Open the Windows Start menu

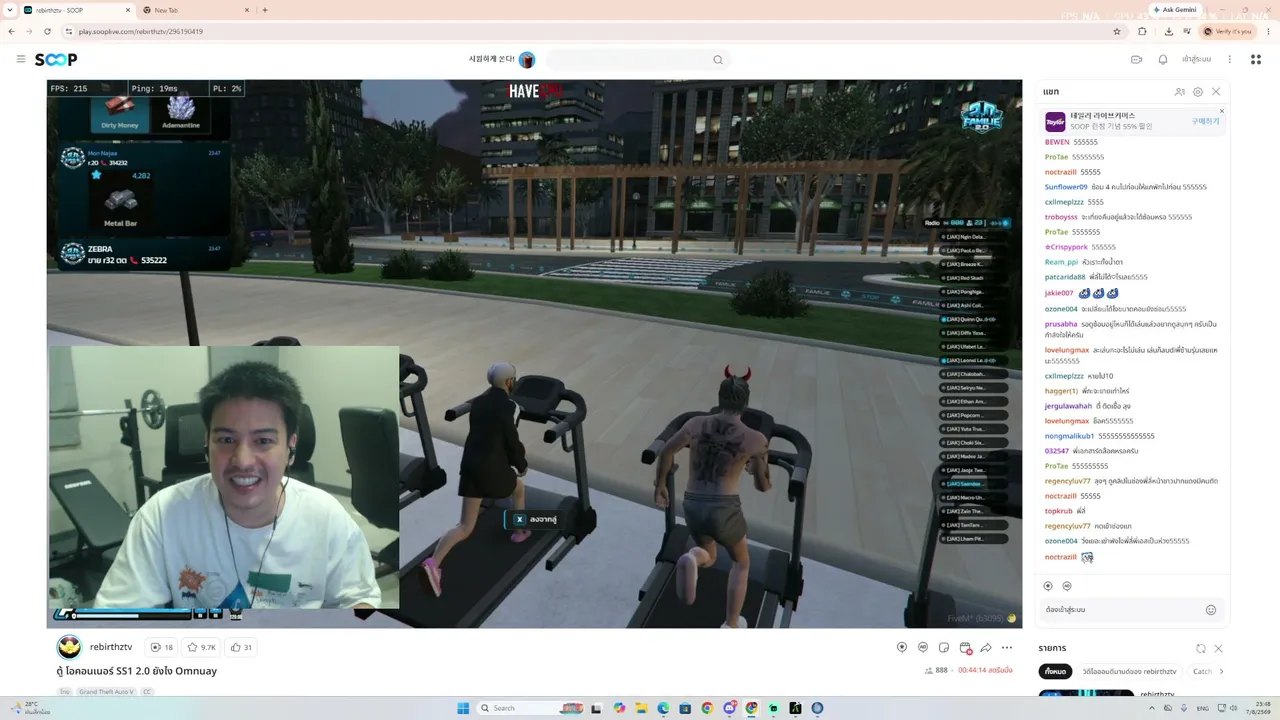click(x=463, y=708)
